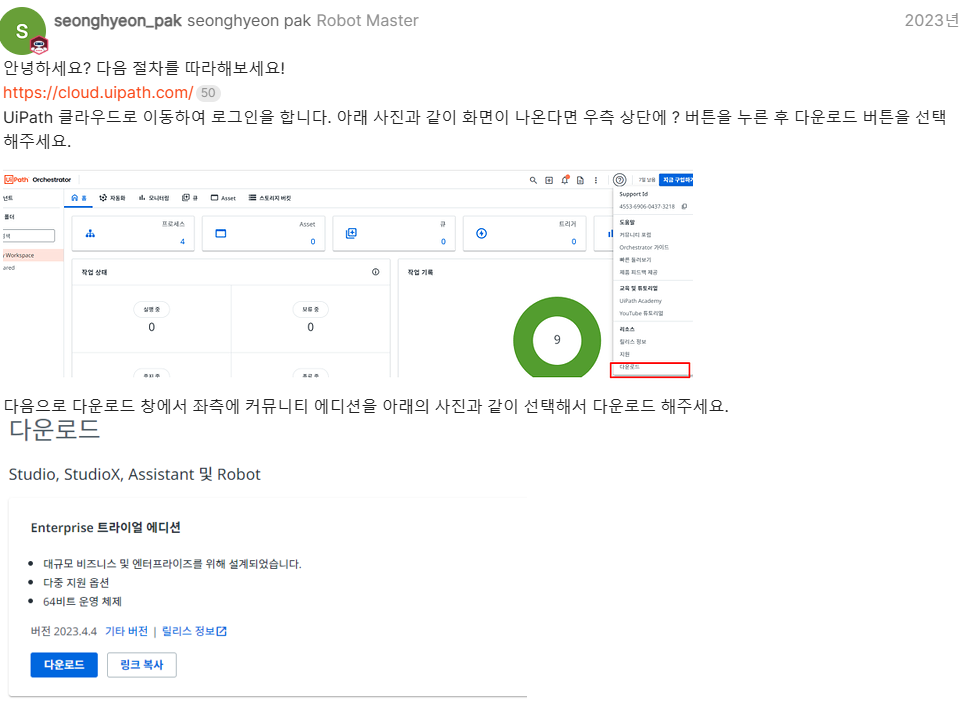The height and width of the screenshot is (702, 962).
Task: Click the plus-box add icon in Orchestrator header
Action: coord(549,180)
